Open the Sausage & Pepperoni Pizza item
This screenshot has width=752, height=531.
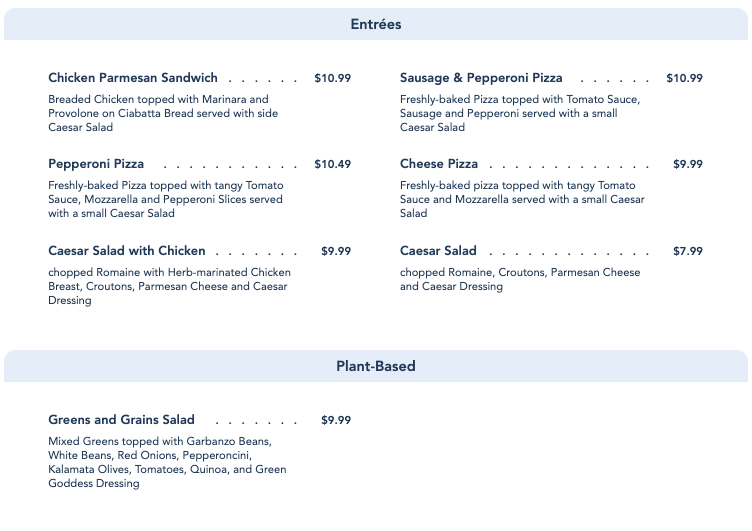(481, 78)
